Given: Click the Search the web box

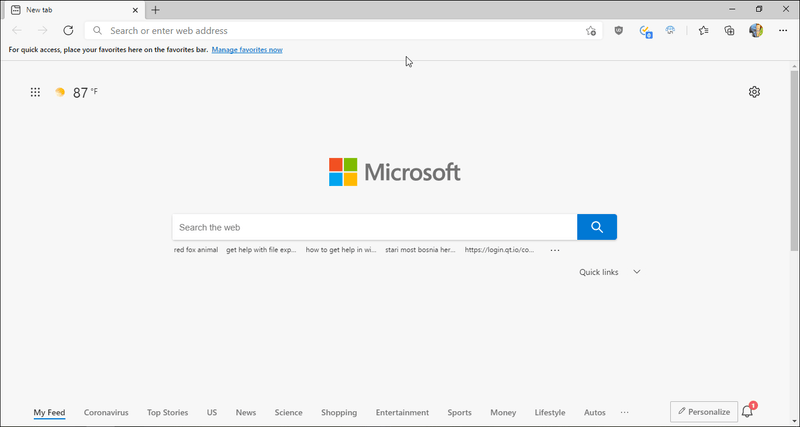Looking at the screenshot, I should 374,227.
